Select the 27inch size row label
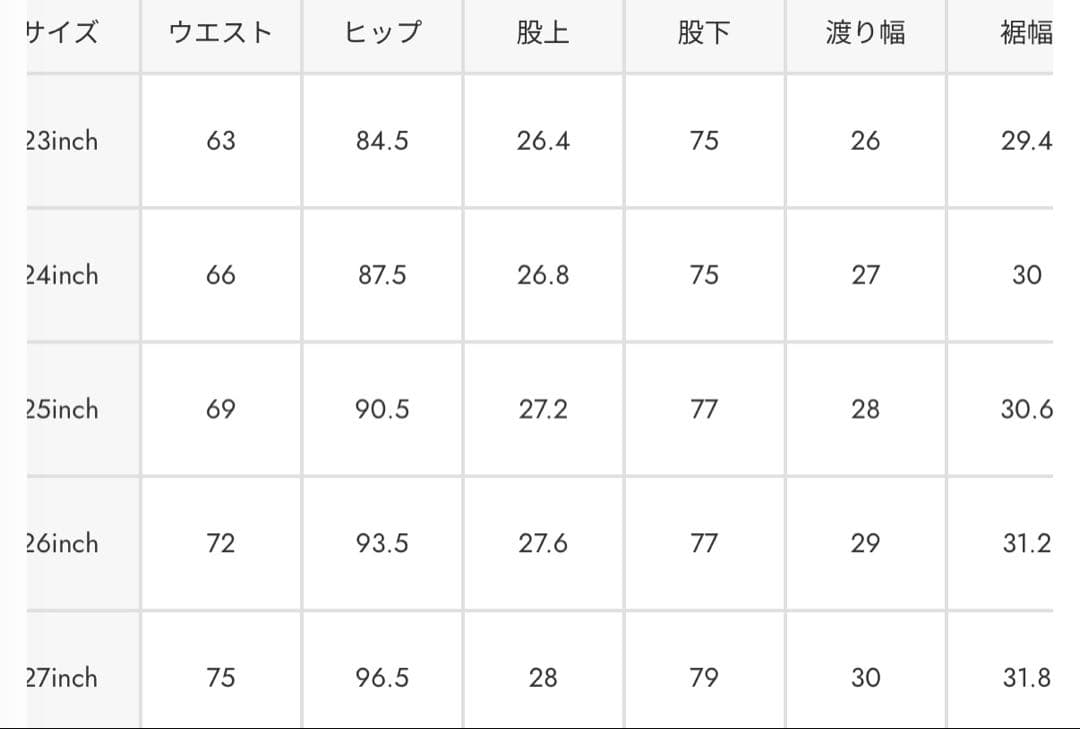Viewport: 1080px width, 729px height. pyautogui.click(x=62, y=677)
